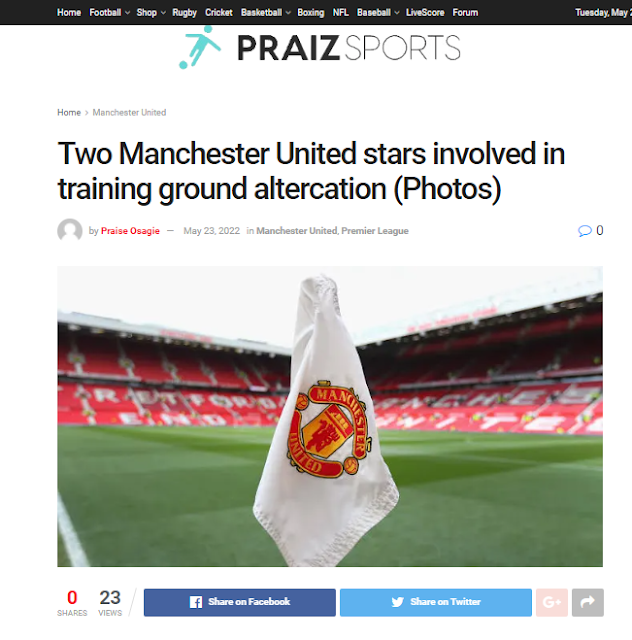Open the Manchester United breadcrumb link
This screenshot has width=632, height=640.
point(129,113)
